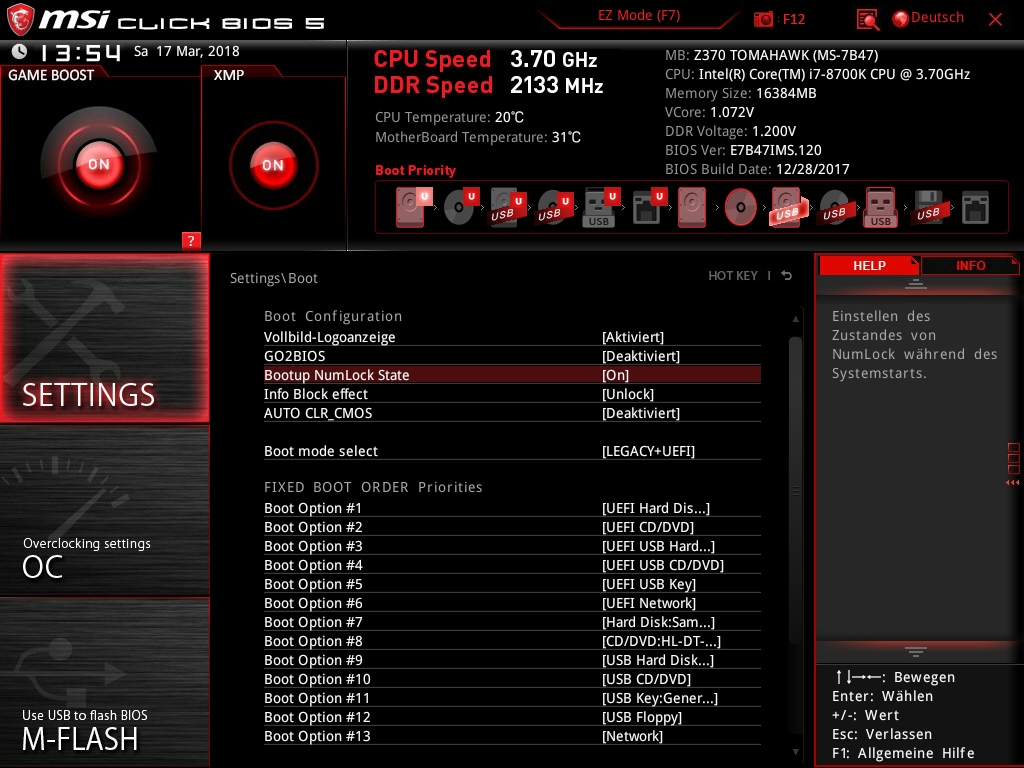Click the UEFI USB key boot icon
Image resolution: width=1024 pixels, height=768 pixels.
[601, 208]
